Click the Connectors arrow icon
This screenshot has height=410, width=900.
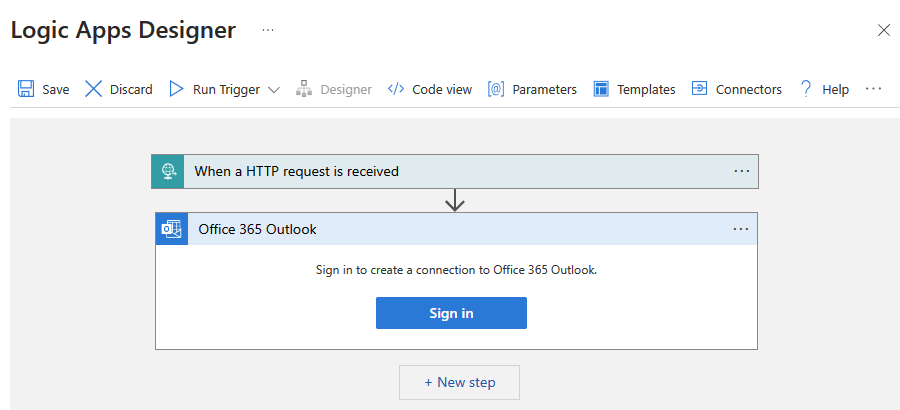point(700,89)
